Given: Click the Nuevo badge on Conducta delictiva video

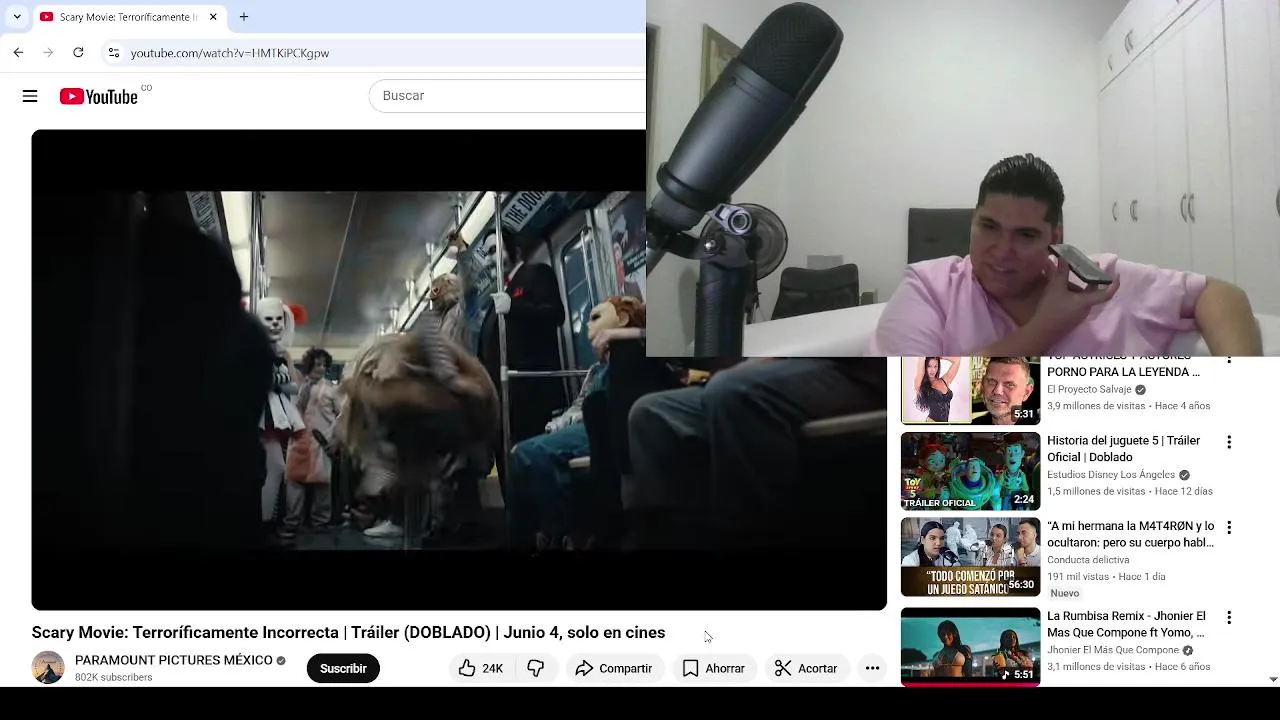Looking at the screenshot, I should coord(1064,593).
